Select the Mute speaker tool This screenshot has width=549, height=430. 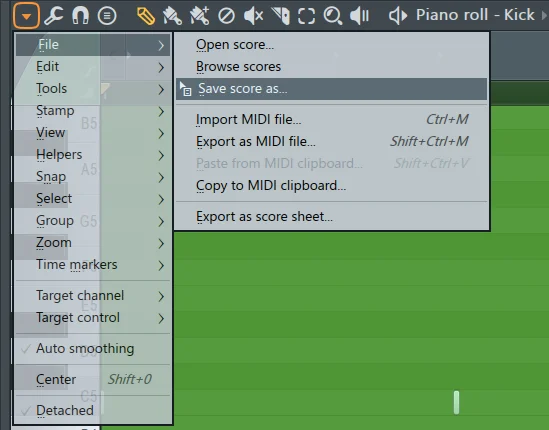(253, 16)
